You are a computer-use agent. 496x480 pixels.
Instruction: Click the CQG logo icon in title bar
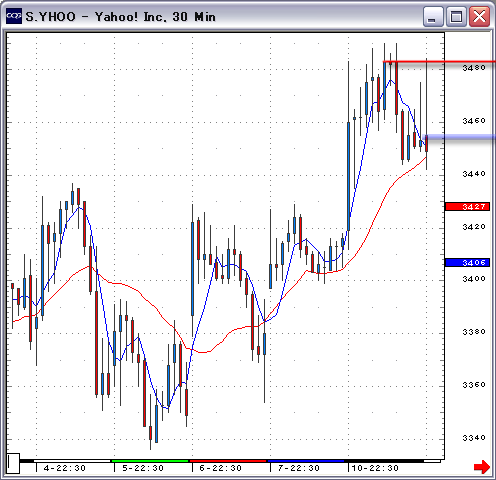[14, 16]
